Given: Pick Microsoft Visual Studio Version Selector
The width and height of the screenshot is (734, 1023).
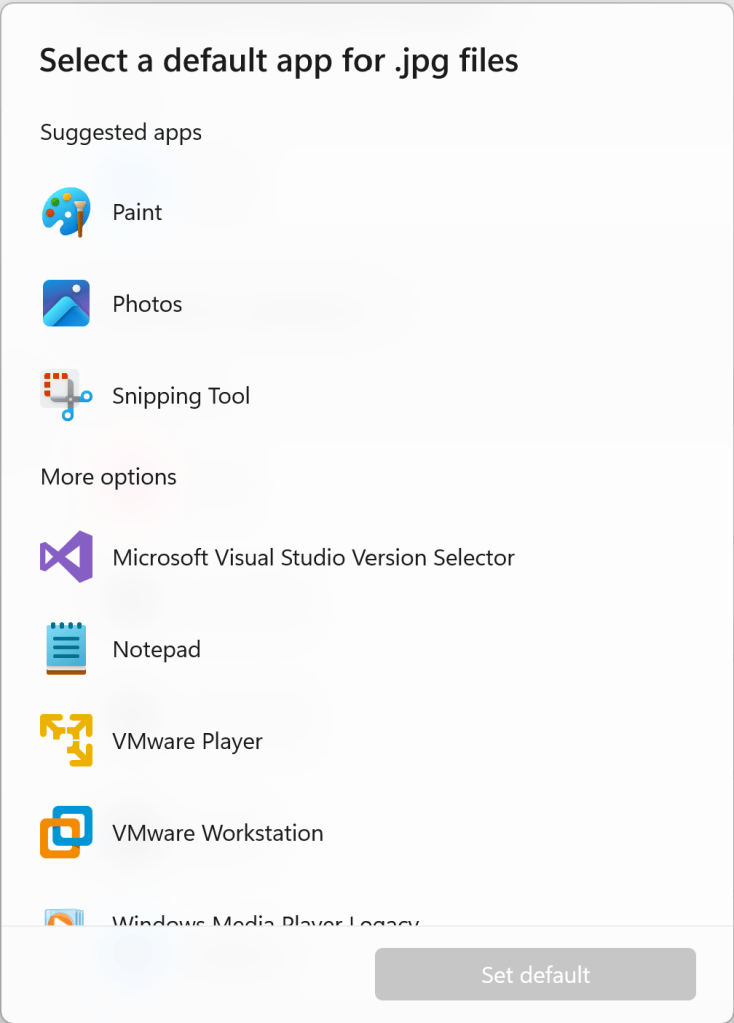Looking at the screenshot, I should point(367,557).
